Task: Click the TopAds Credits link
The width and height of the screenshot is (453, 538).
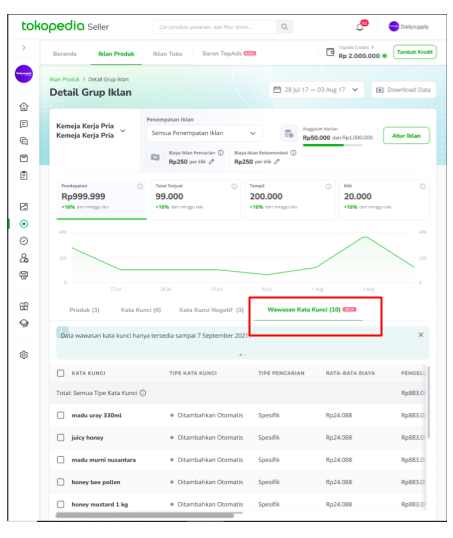Action: [x=356, y=47]
